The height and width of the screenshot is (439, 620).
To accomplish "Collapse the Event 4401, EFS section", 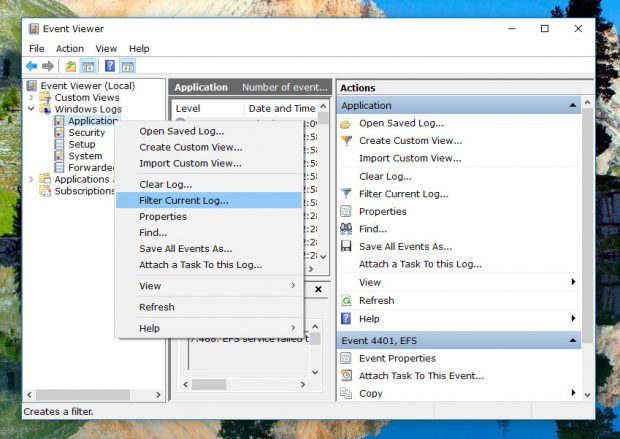I will [573, 341].
